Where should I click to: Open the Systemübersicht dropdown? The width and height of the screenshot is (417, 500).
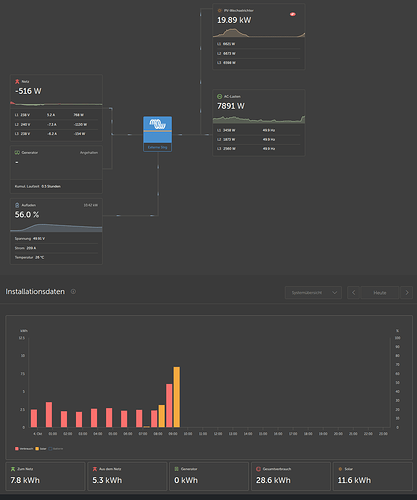[313, 293]
